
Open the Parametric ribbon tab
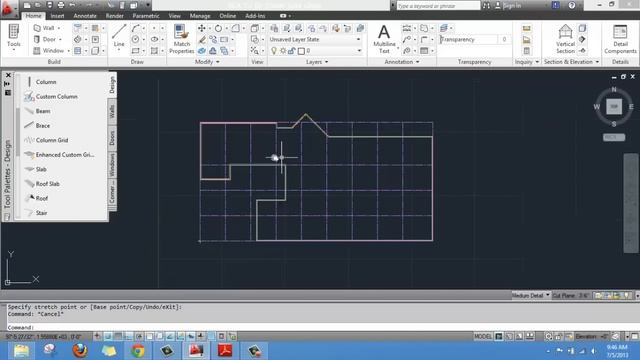coord(146,16)
